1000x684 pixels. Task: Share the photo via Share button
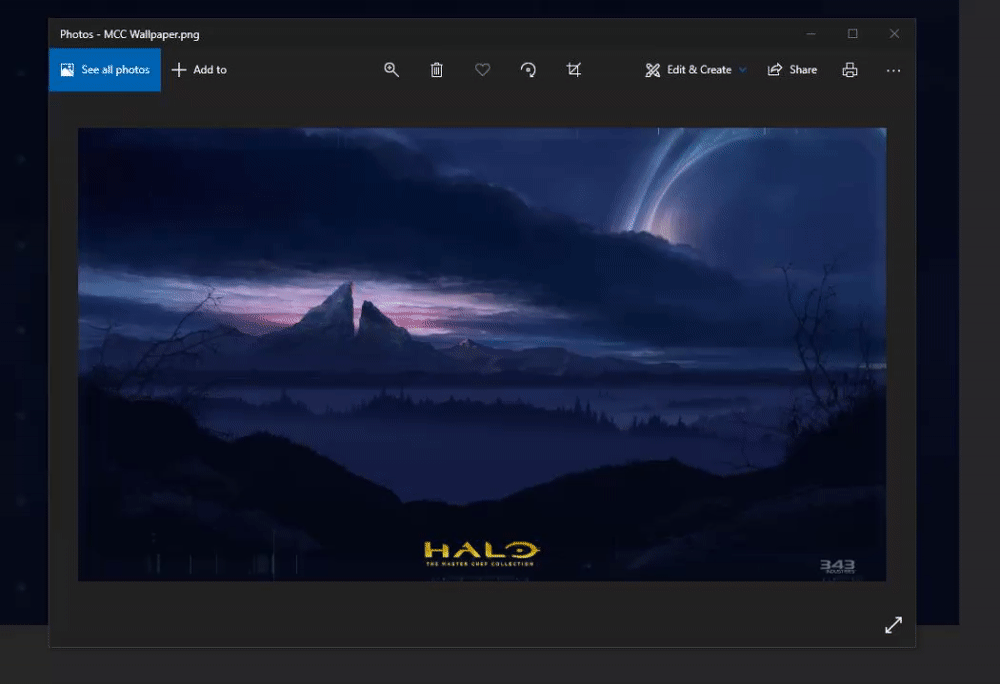(792, 69)
